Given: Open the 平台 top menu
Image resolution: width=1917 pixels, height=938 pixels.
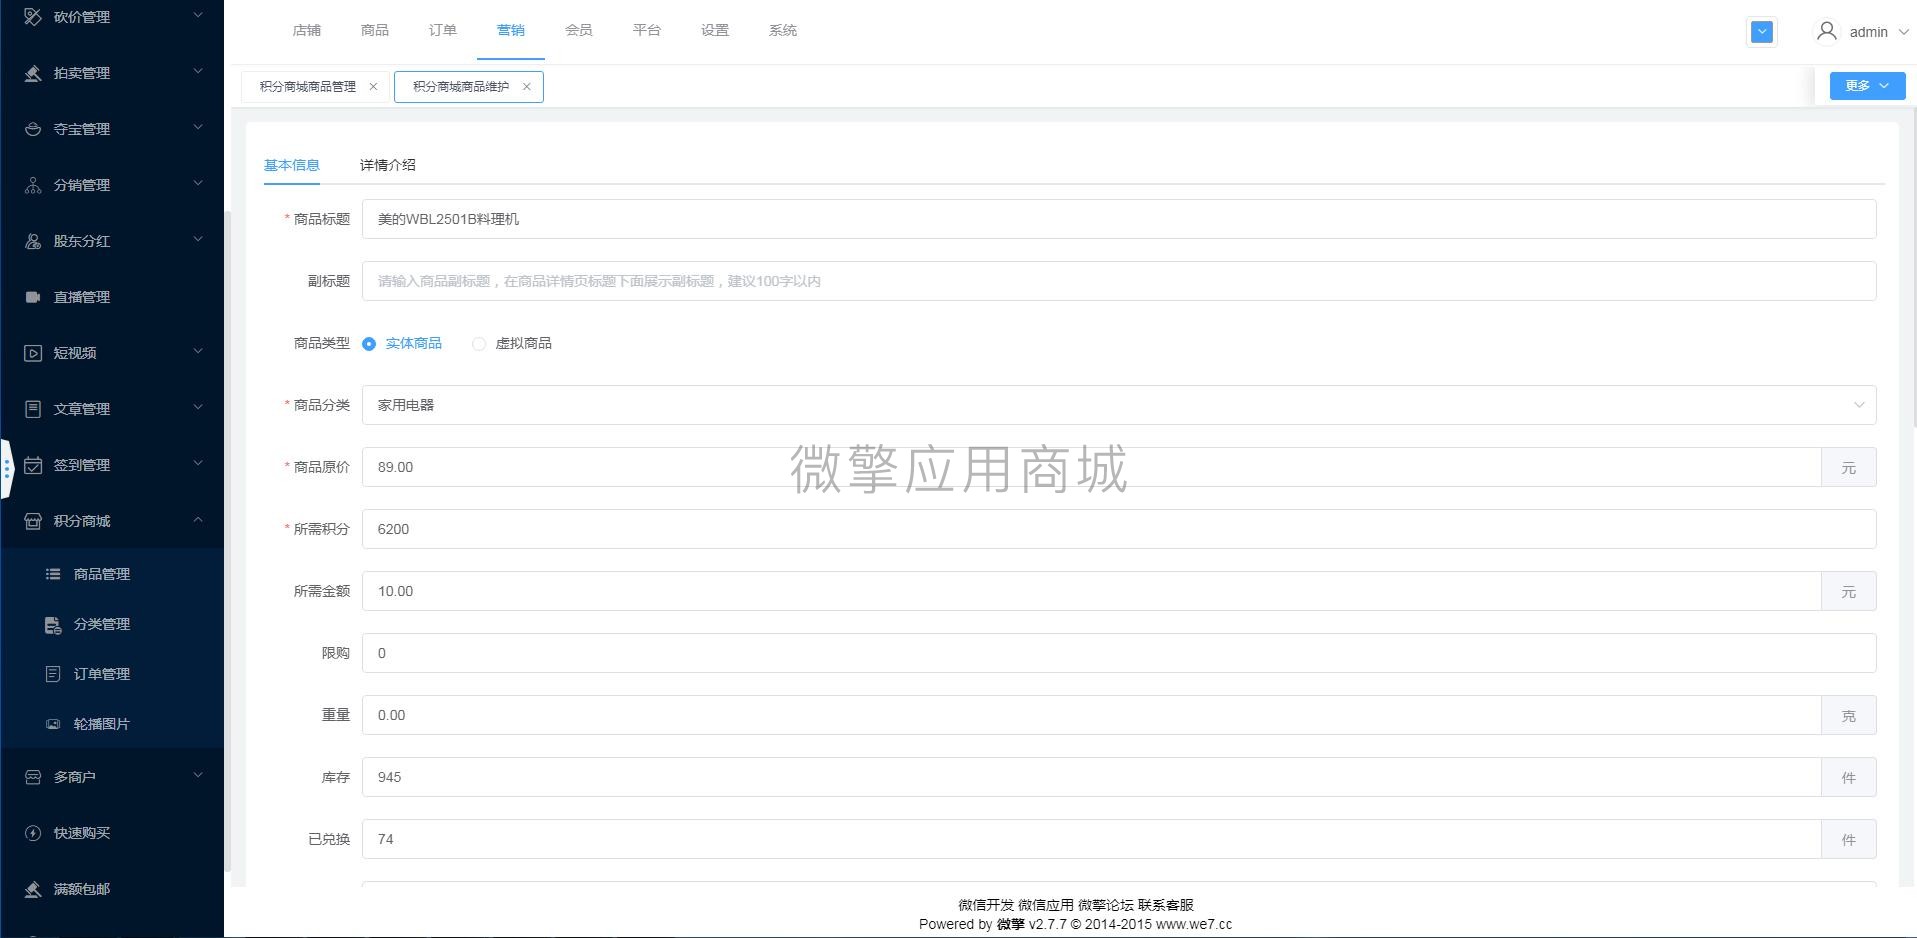Looking at the screenshot, I should coord(647,31).
